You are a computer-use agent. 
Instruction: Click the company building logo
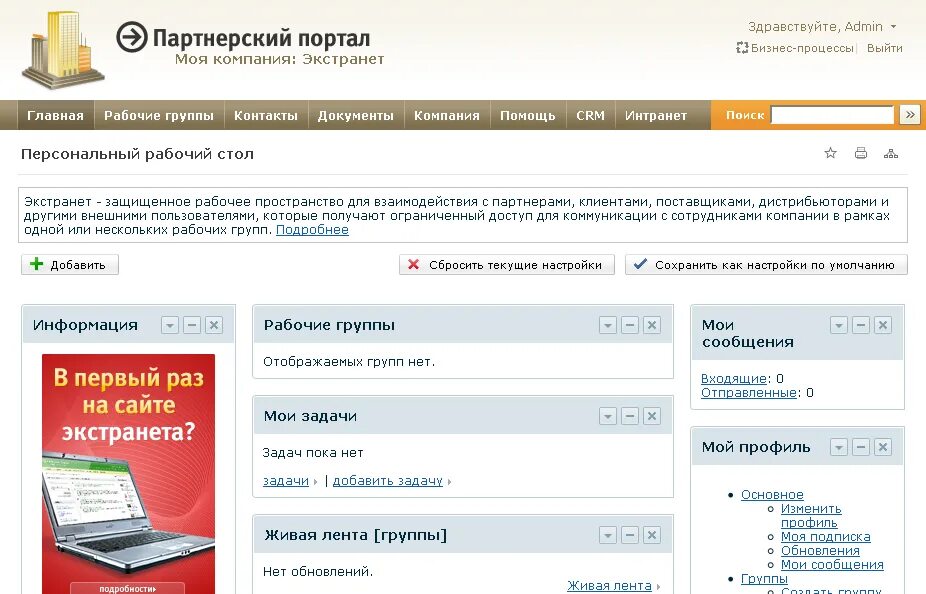[x=63, y=50]
